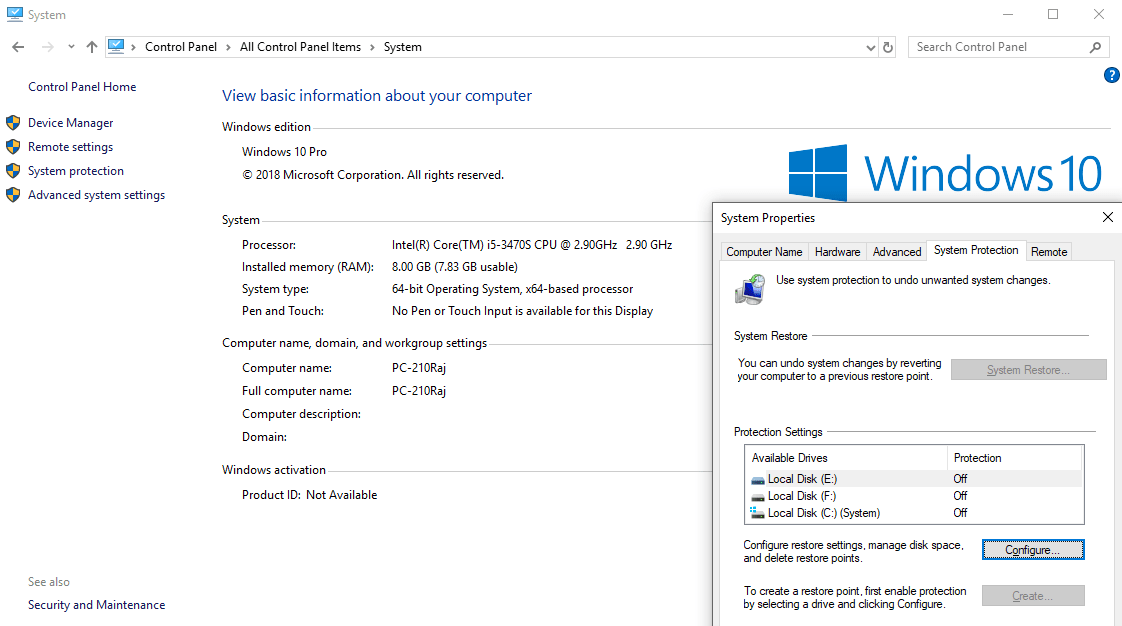Switch to the Advanced tab

897,252
